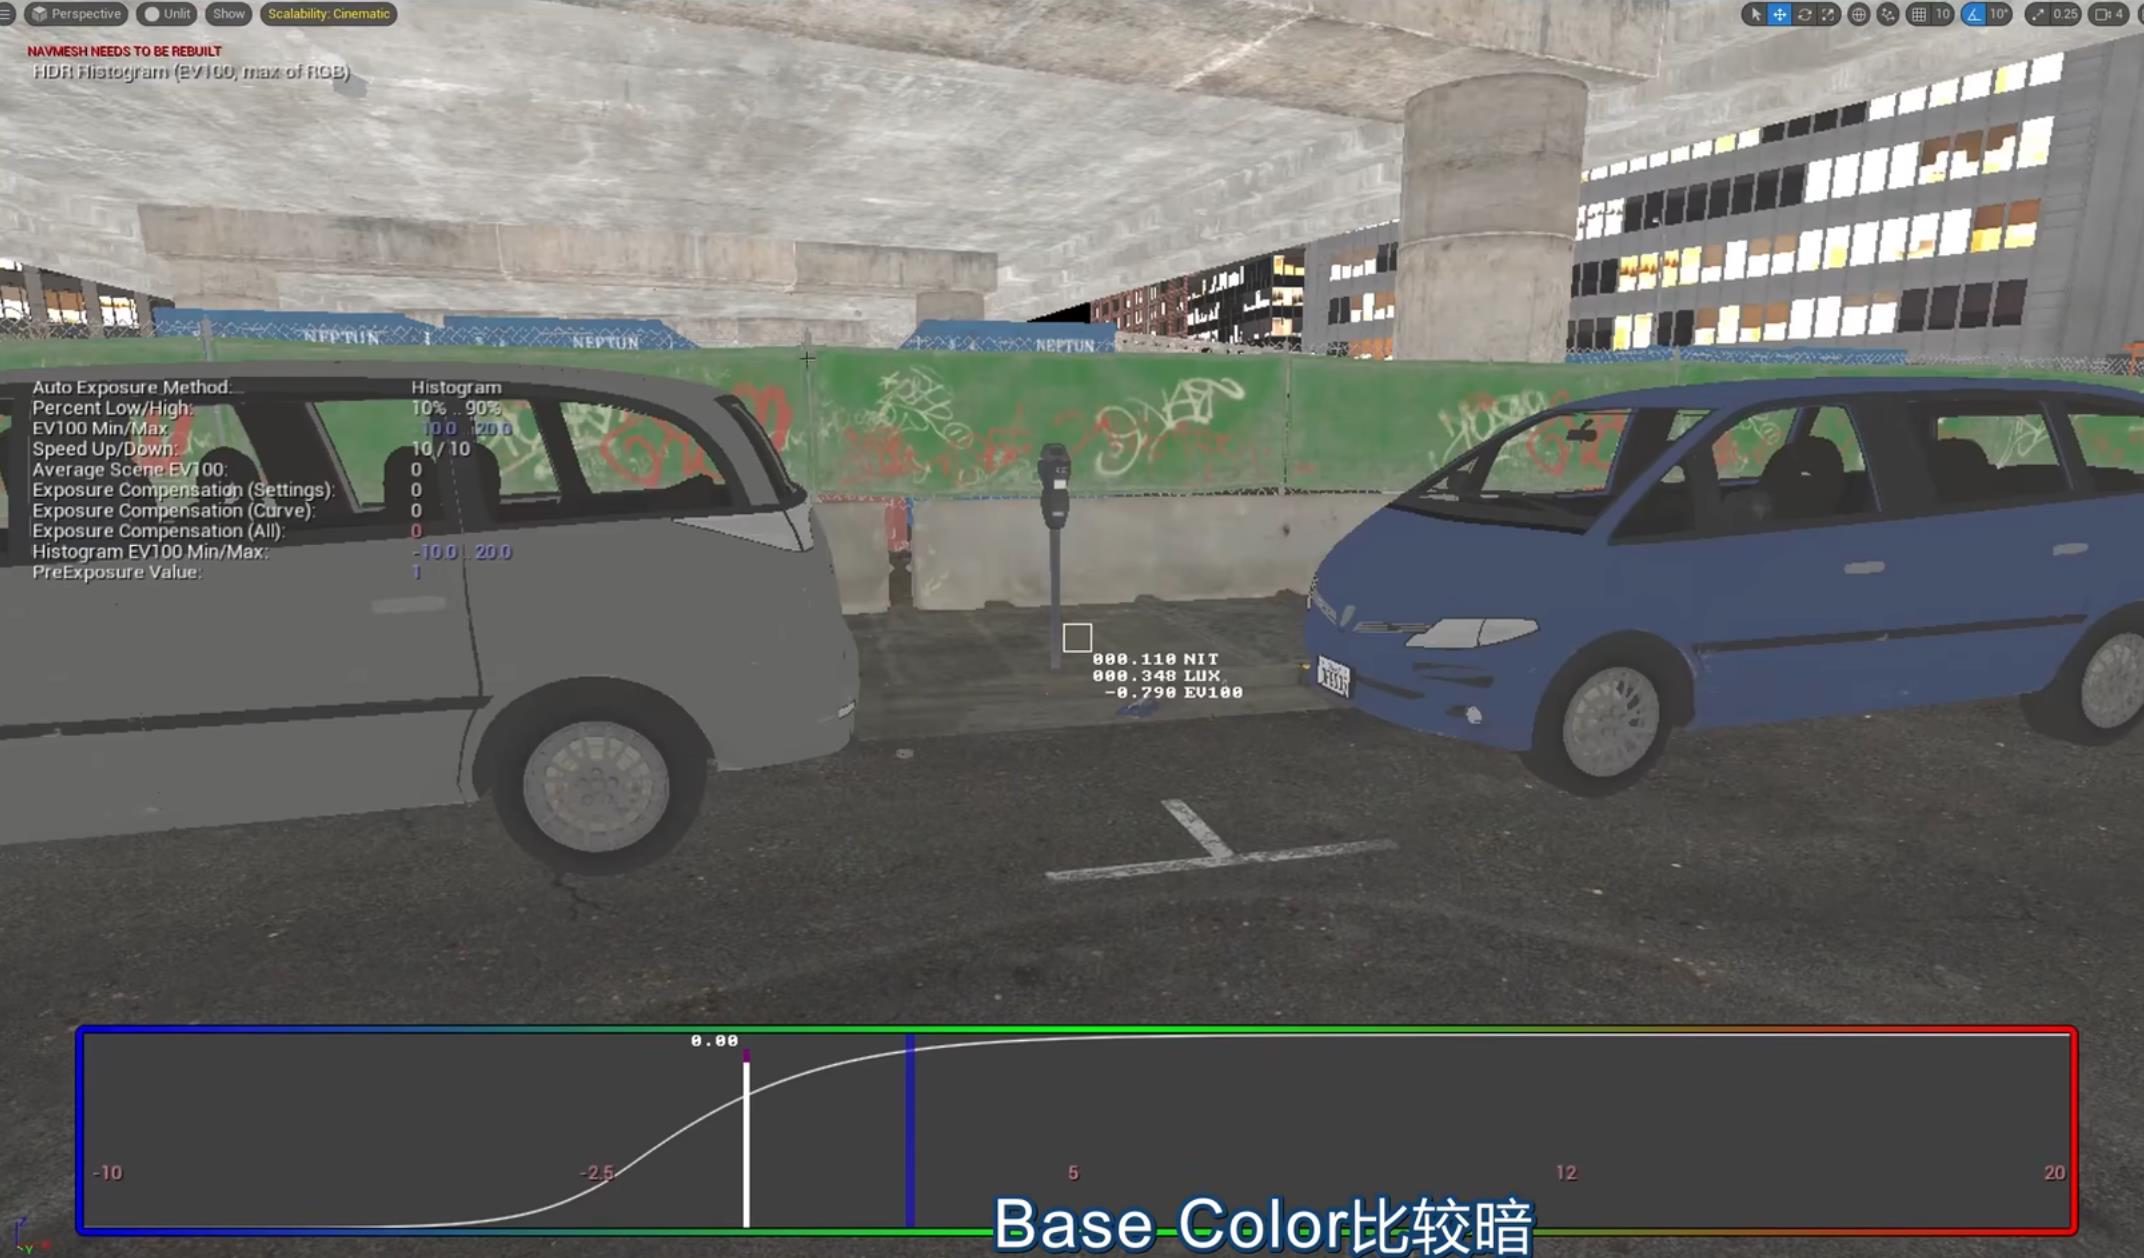
Task: Click the 'Percent Low/High:' label
Action: (x=112, y=408)
